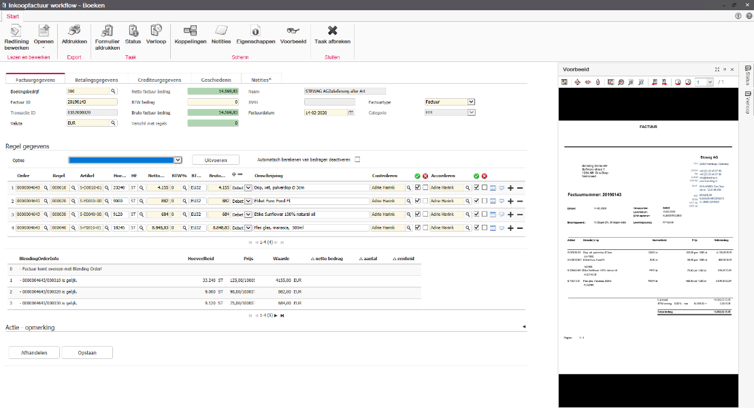Click red reject-all icon in Accorderen header
The width and height of the screenshot is (754, 408).
click(x=484, y=176)
